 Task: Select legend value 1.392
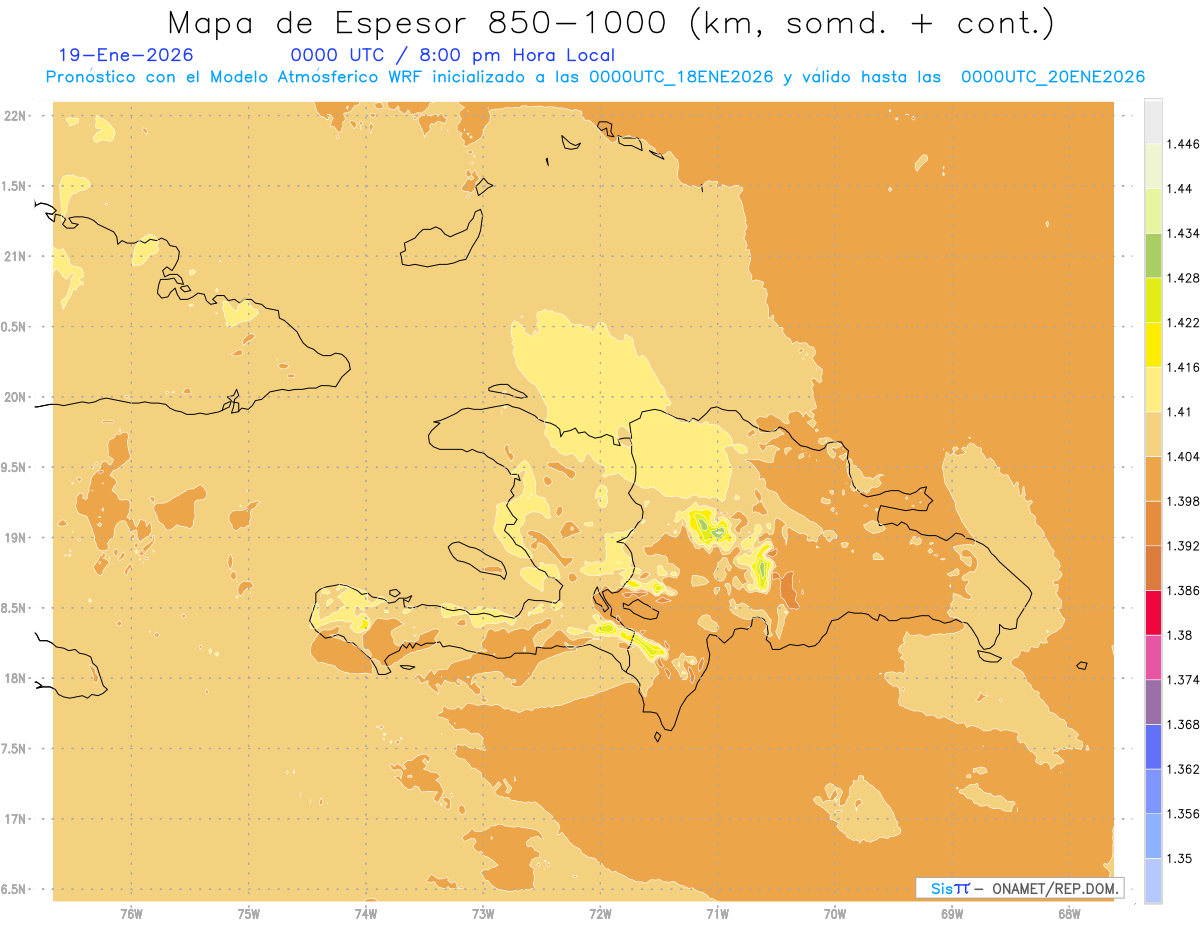click(1181, 546)
